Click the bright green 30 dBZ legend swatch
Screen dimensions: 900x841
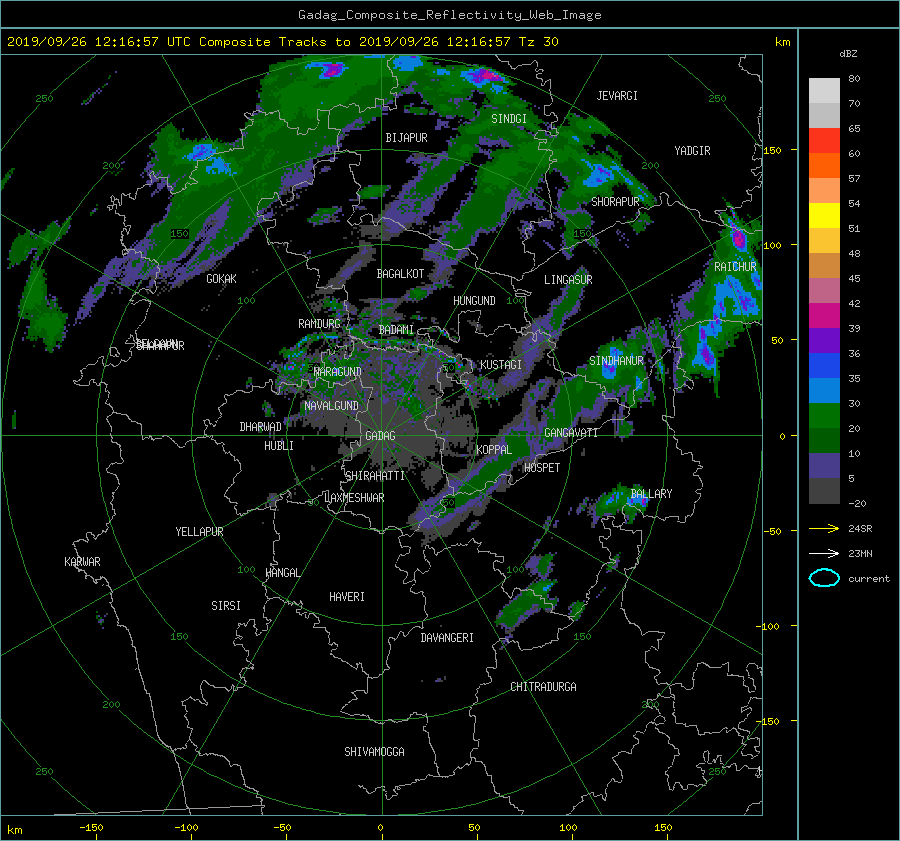tap(824, 415)
